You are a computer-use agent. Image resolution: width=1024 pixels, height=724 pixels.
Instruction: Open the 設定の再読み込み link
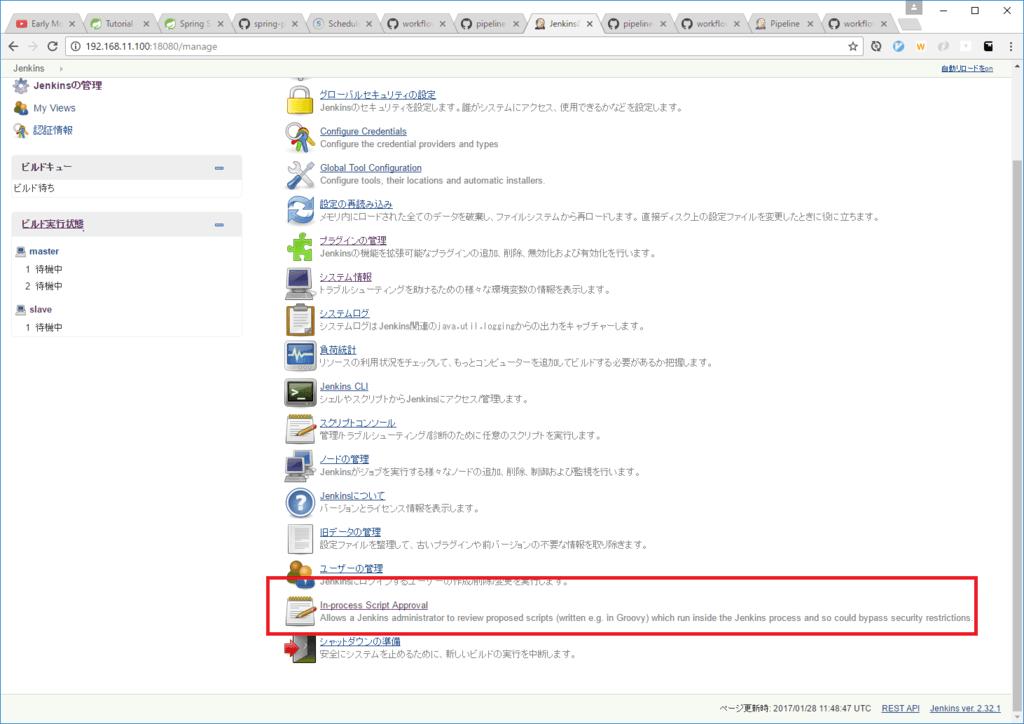pos(356,204)
